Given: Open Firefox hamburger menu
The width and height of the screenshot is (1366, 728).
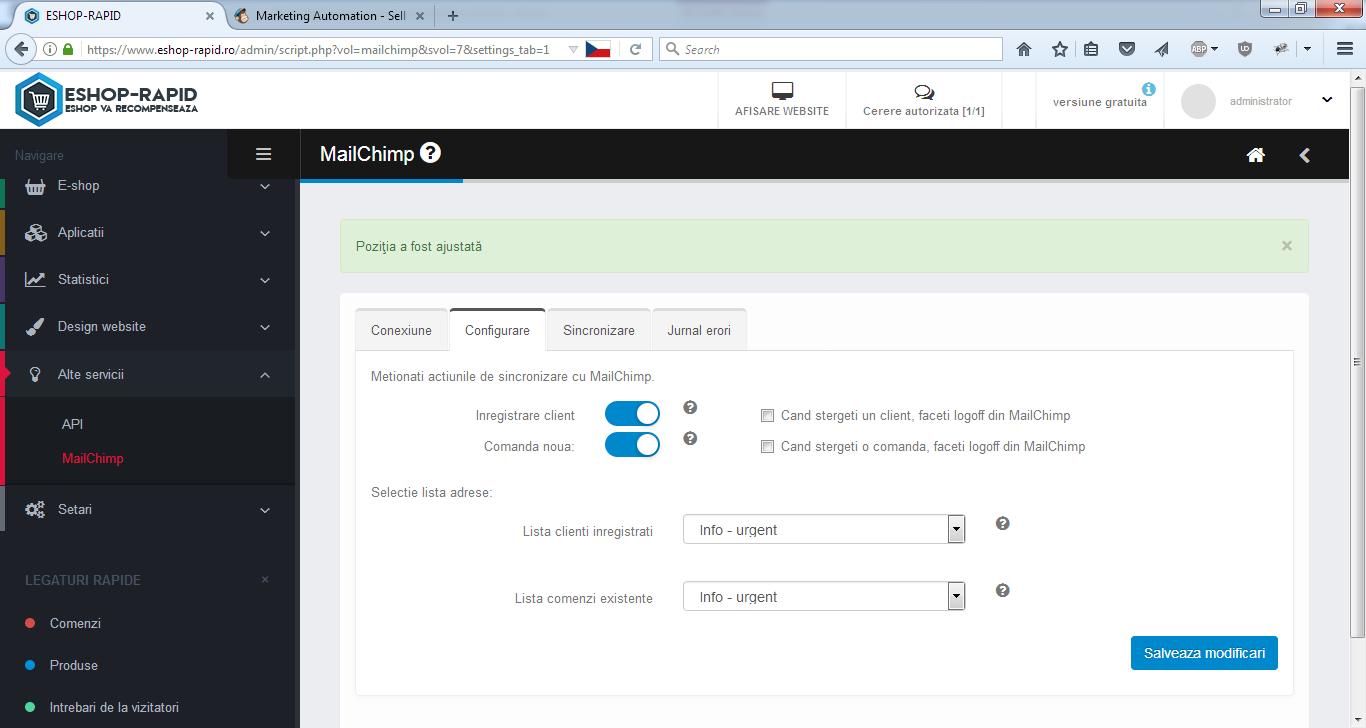Looking at the screenshot, I should 1345,49.
